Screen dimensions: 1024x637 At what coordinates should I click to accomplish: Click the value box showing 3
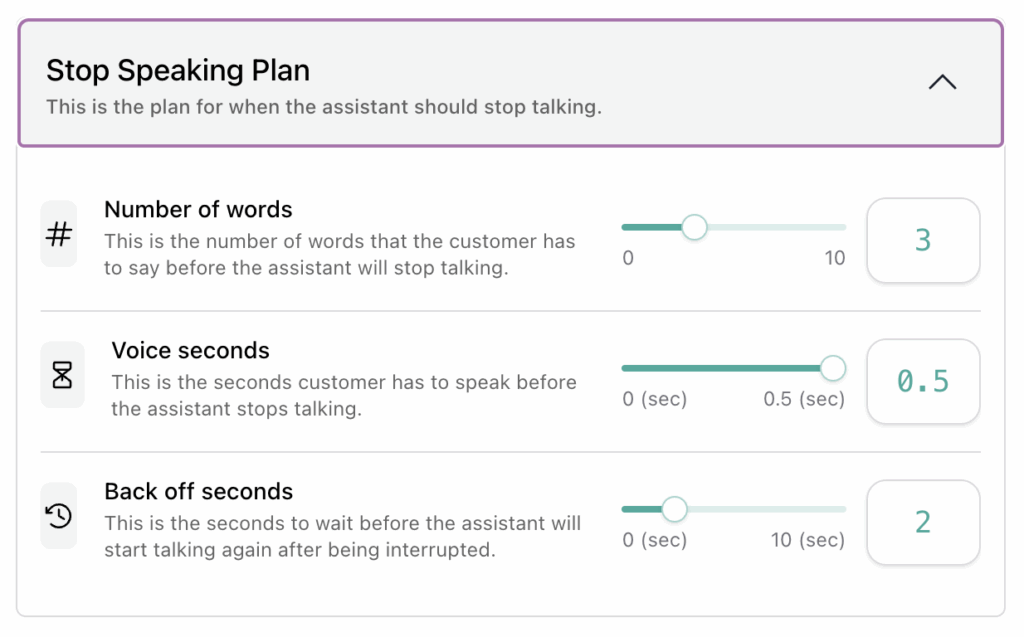(922, 240)
